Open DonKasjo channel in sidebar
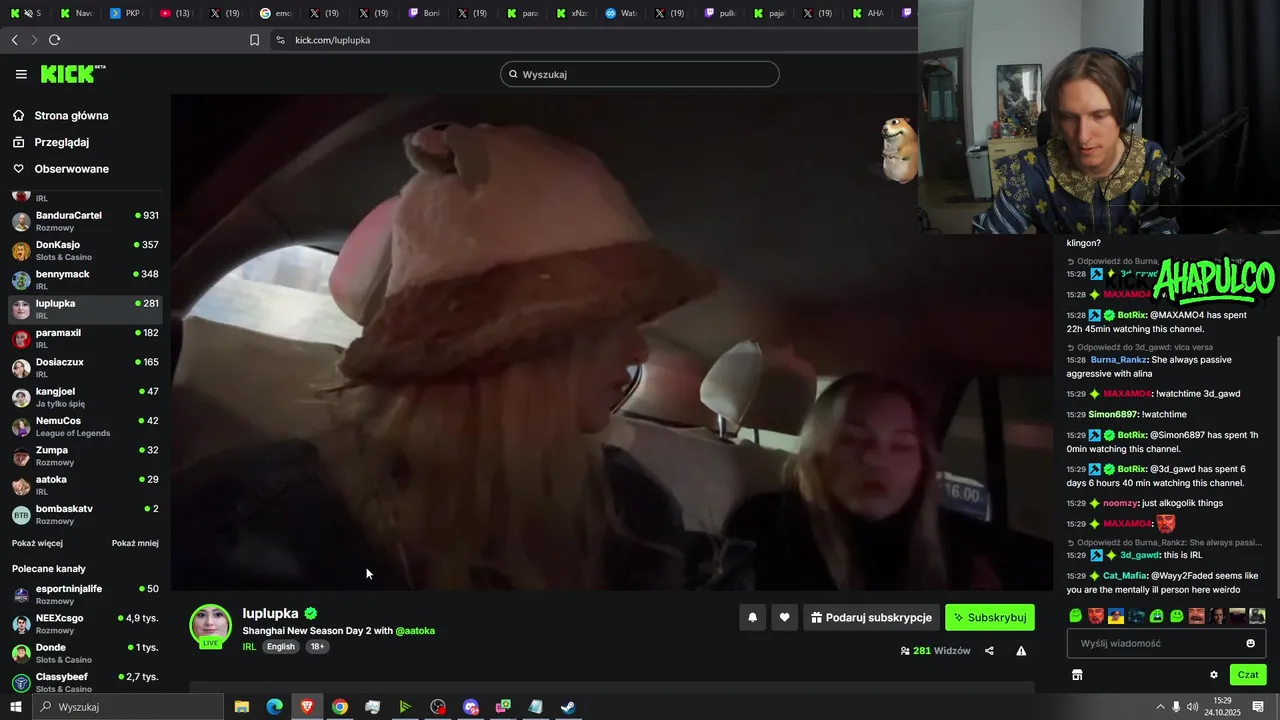 85,251
